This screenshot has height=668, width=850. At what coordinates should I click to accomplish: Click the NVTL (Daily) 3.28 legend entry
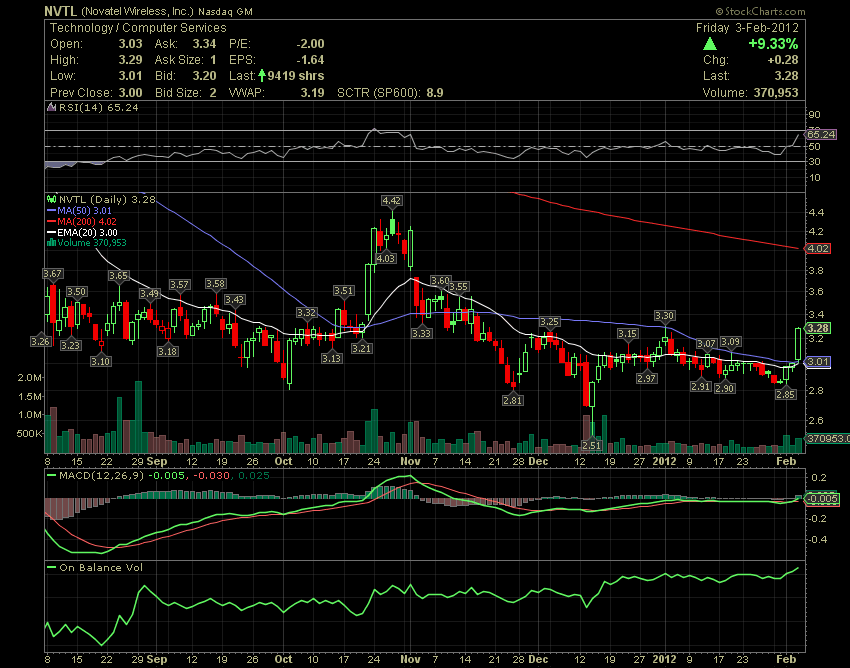point(107,200)
